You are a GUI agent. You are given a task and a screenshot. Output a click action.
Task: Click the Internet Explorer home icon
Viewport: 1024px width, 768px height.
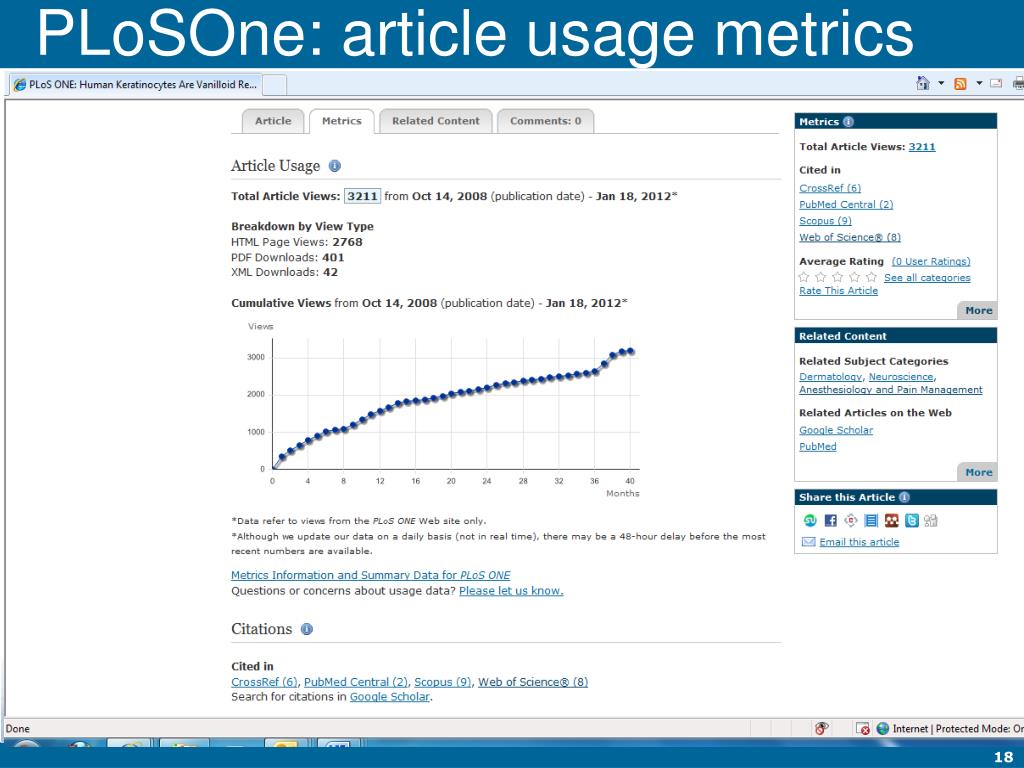click(923, 83)
